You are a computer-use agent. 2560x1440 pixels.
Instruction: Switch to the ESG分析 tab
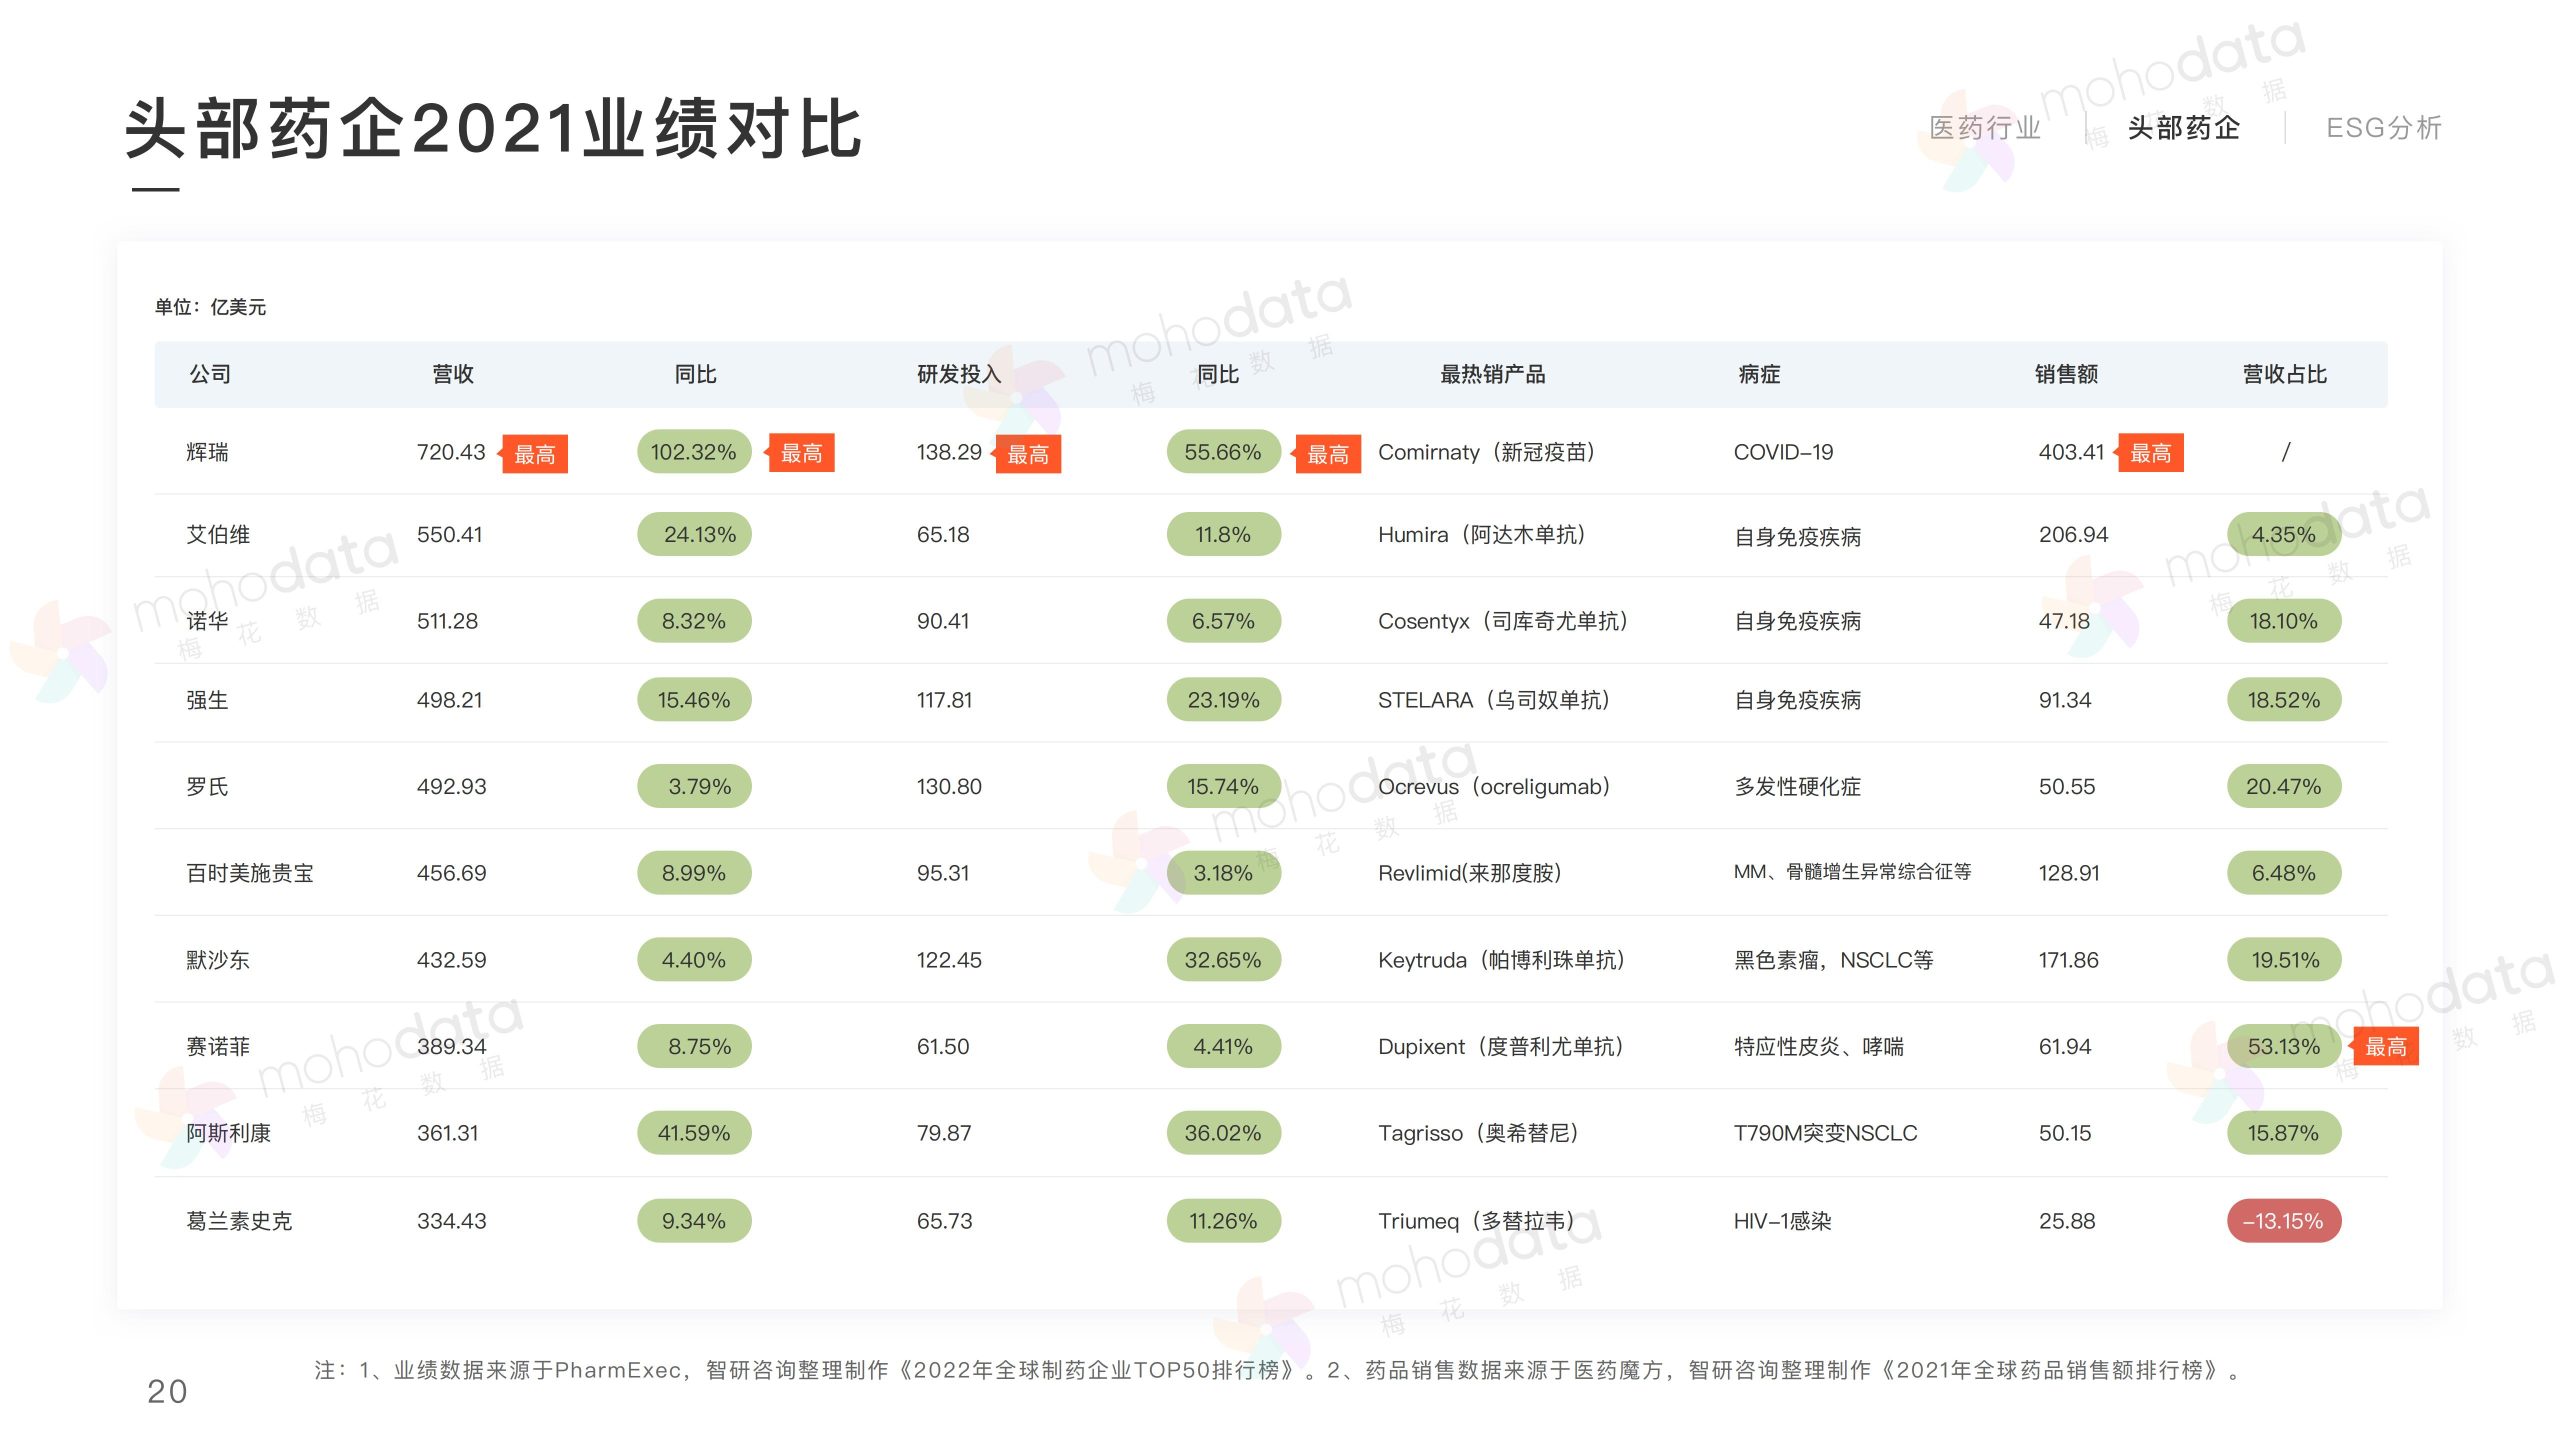point(2383,128)
